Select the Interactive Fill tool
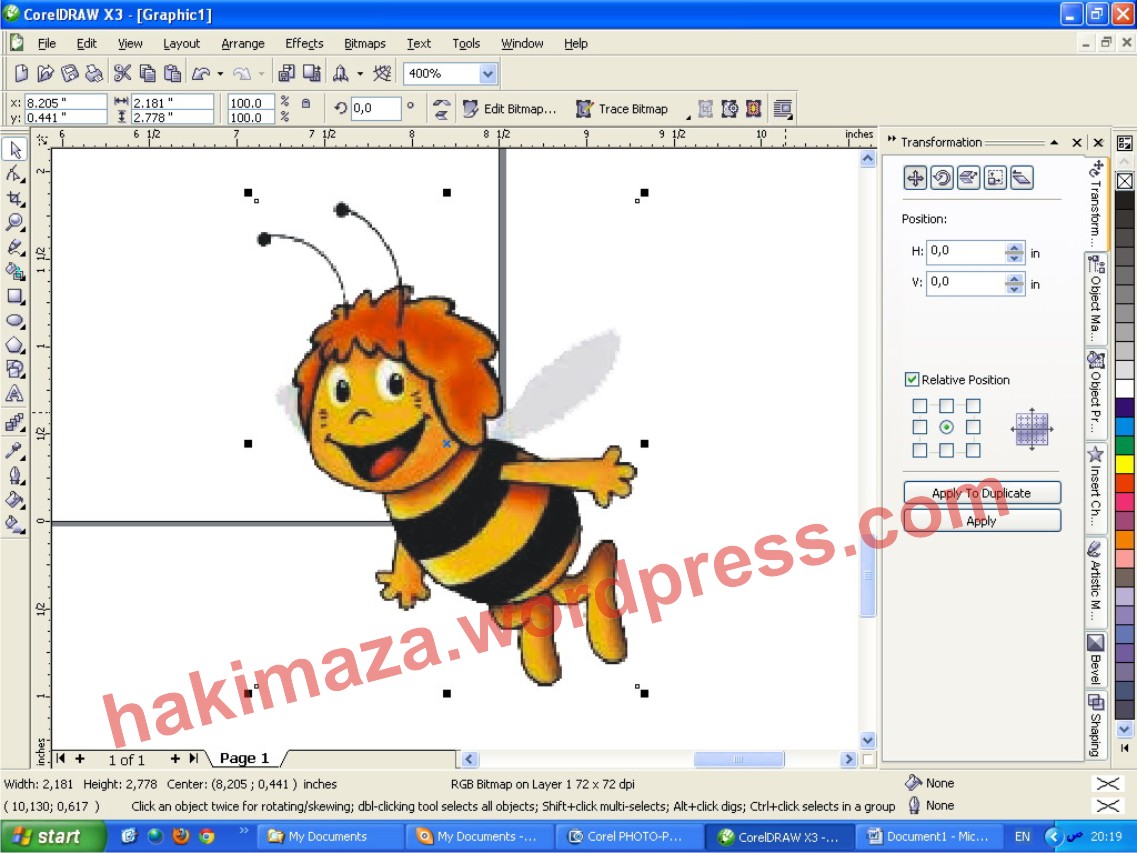 [15, 524]
